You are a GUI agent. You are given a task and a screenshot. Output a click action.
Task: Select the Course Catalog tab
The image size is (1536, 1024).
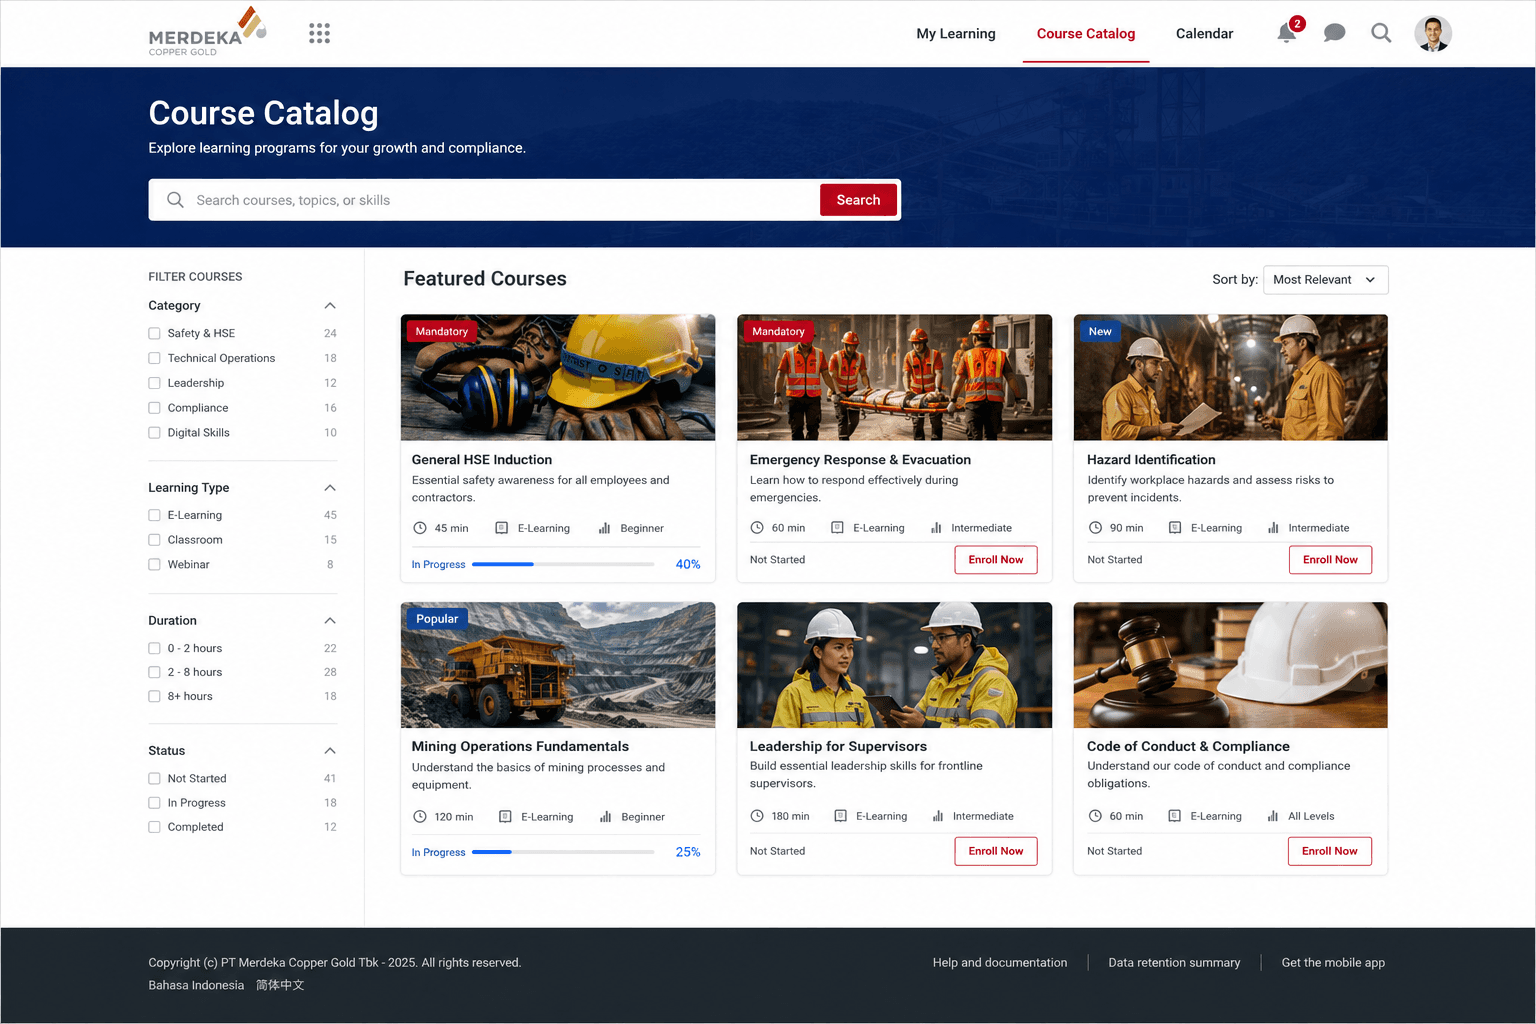coord(1086,34)
